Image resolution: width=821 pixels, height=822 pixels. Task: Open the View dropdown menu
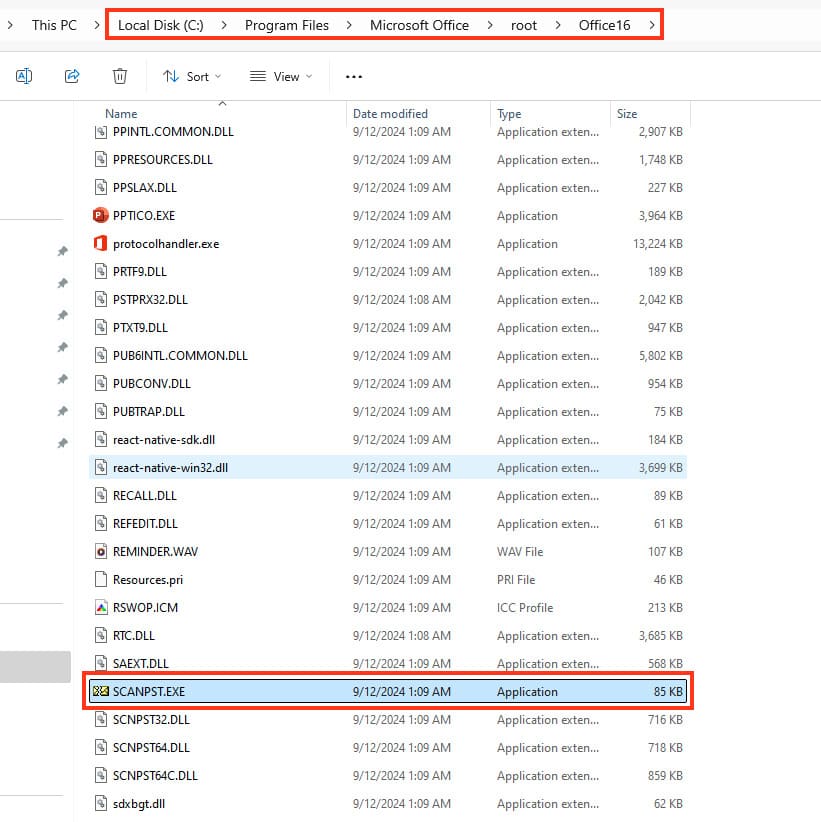click(x=281, y=76)
